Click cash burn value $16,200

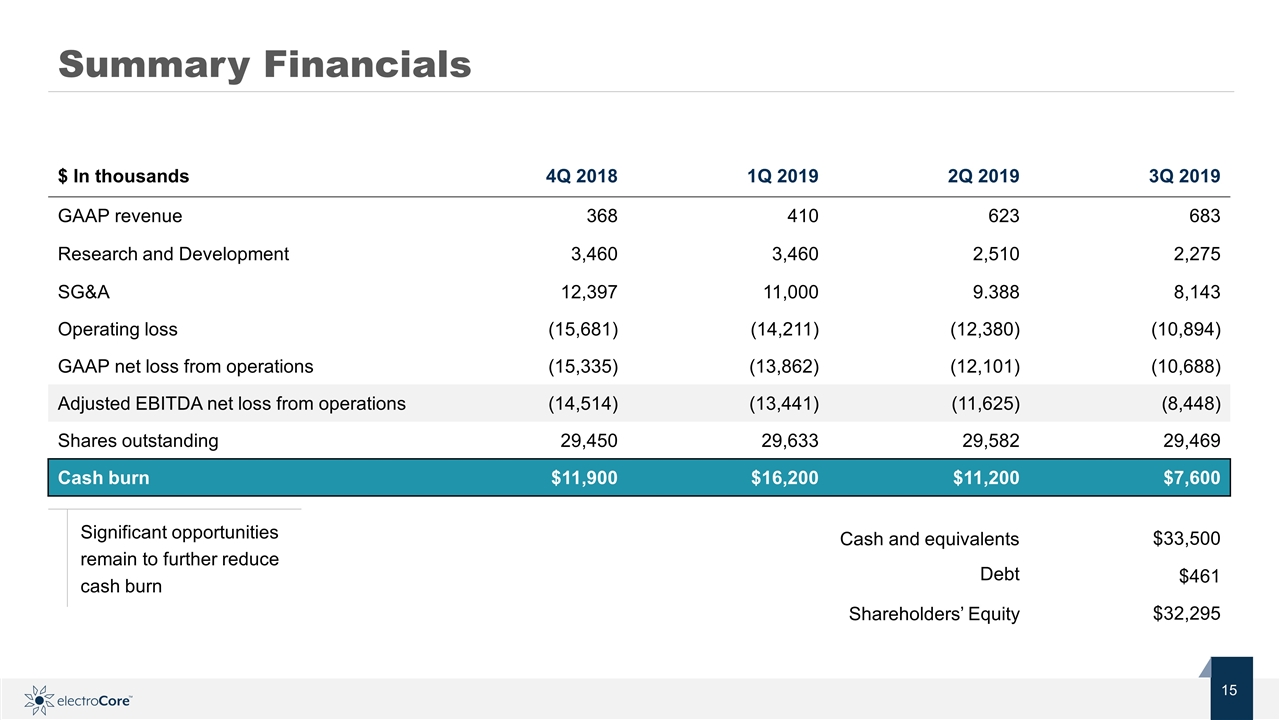coord(785,478)
